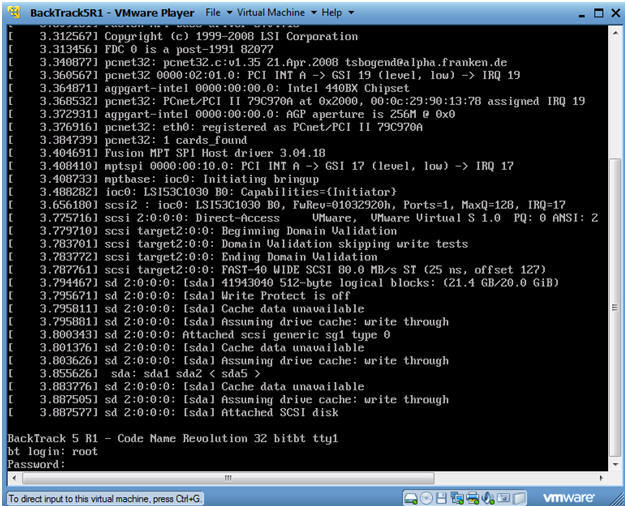Click the network adapter device icon
Screen dimensions: 625x506
pos(457,498)
